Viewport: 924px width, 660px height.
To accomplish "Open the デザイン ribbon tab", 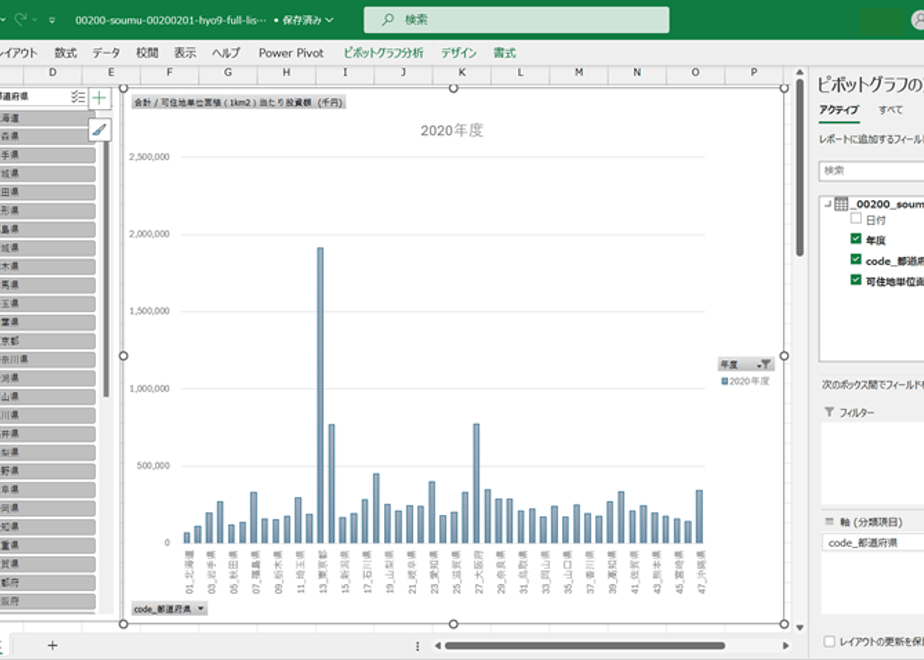I will click(x=459, y=53).
